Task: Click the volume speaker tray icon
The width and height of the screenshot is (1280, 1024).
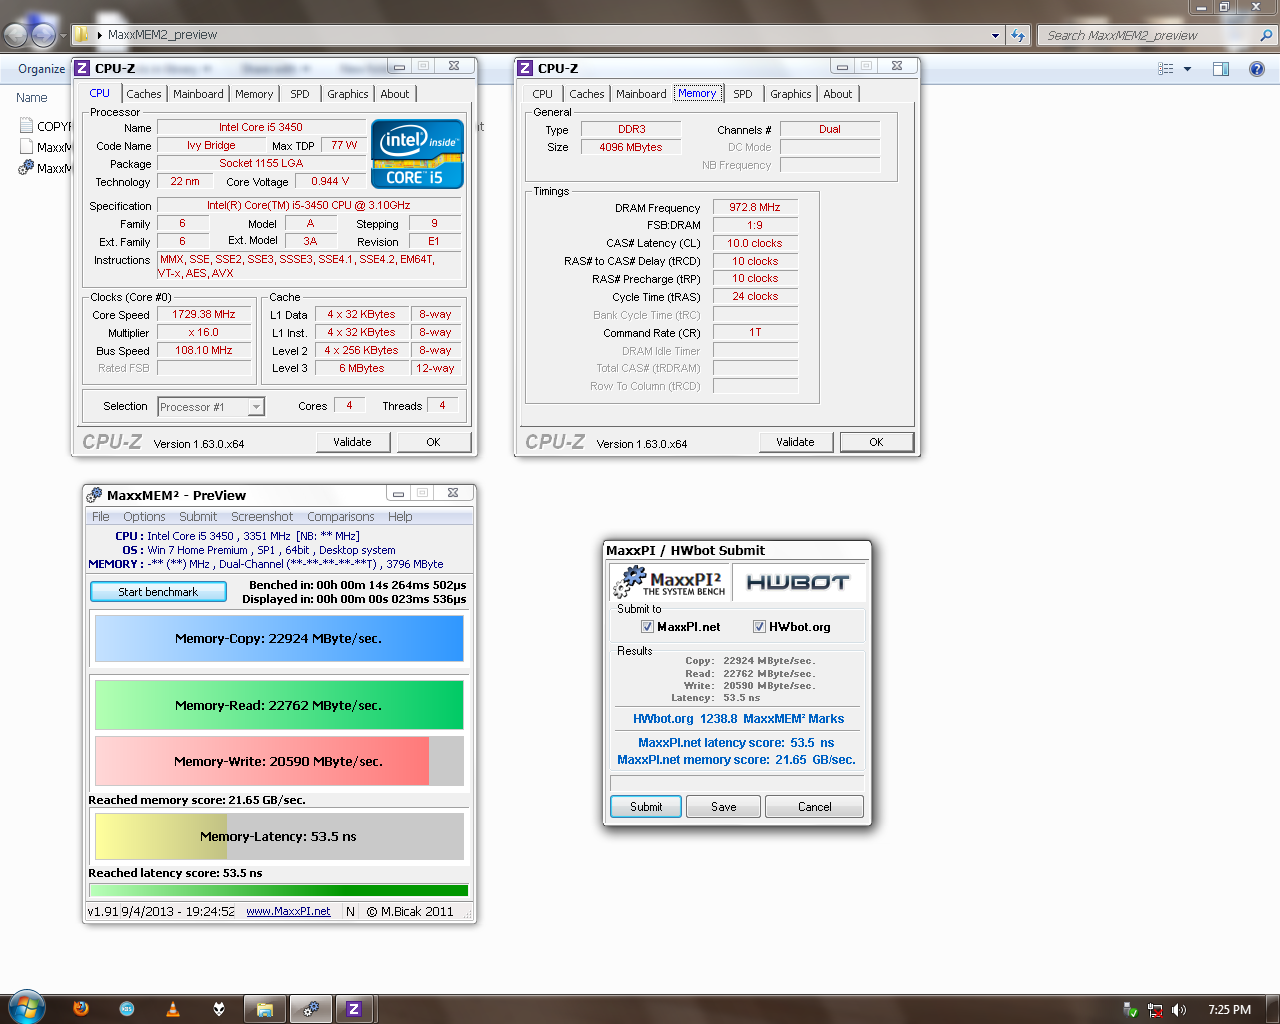Action: click(x=1179, y=1010)
